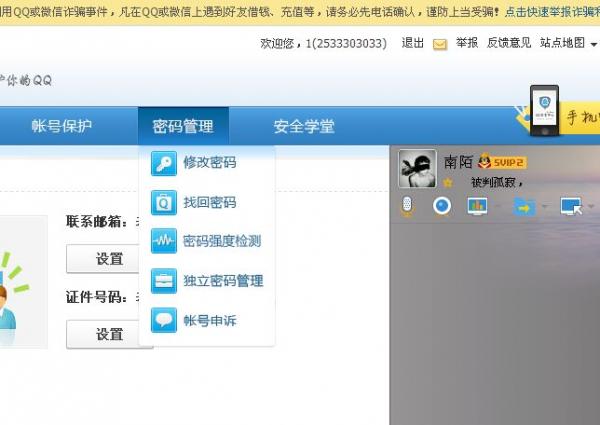The width and height of the screenshot is (600, 425).
Task: Open the 反馈意见 link
Action: point(509,43)
